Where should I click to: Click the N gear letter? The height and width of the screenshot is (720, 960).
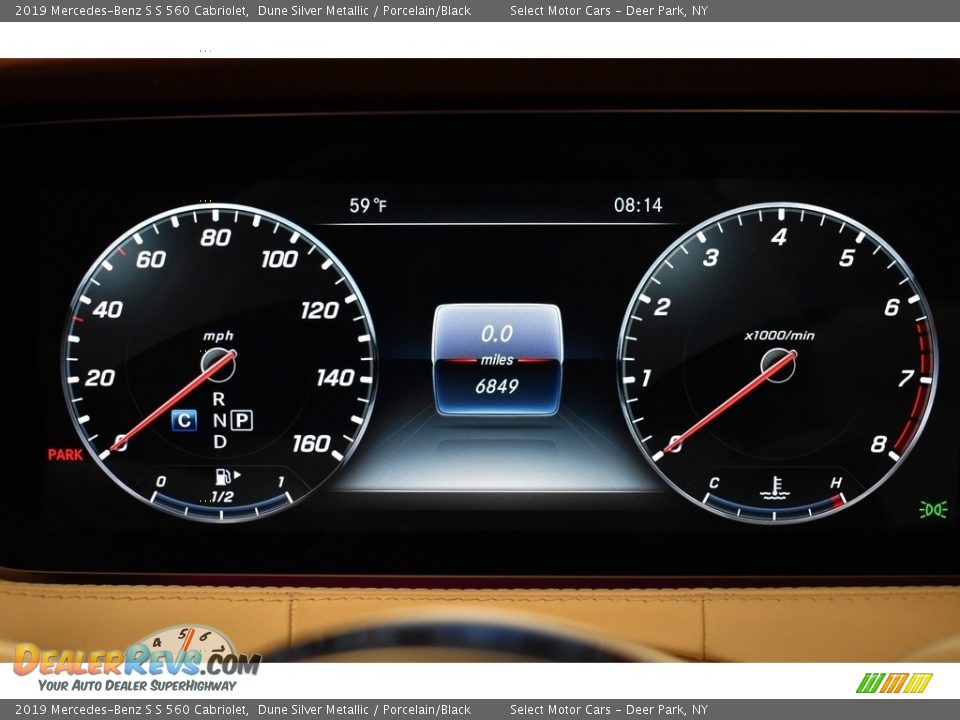(x=219, y=421)
